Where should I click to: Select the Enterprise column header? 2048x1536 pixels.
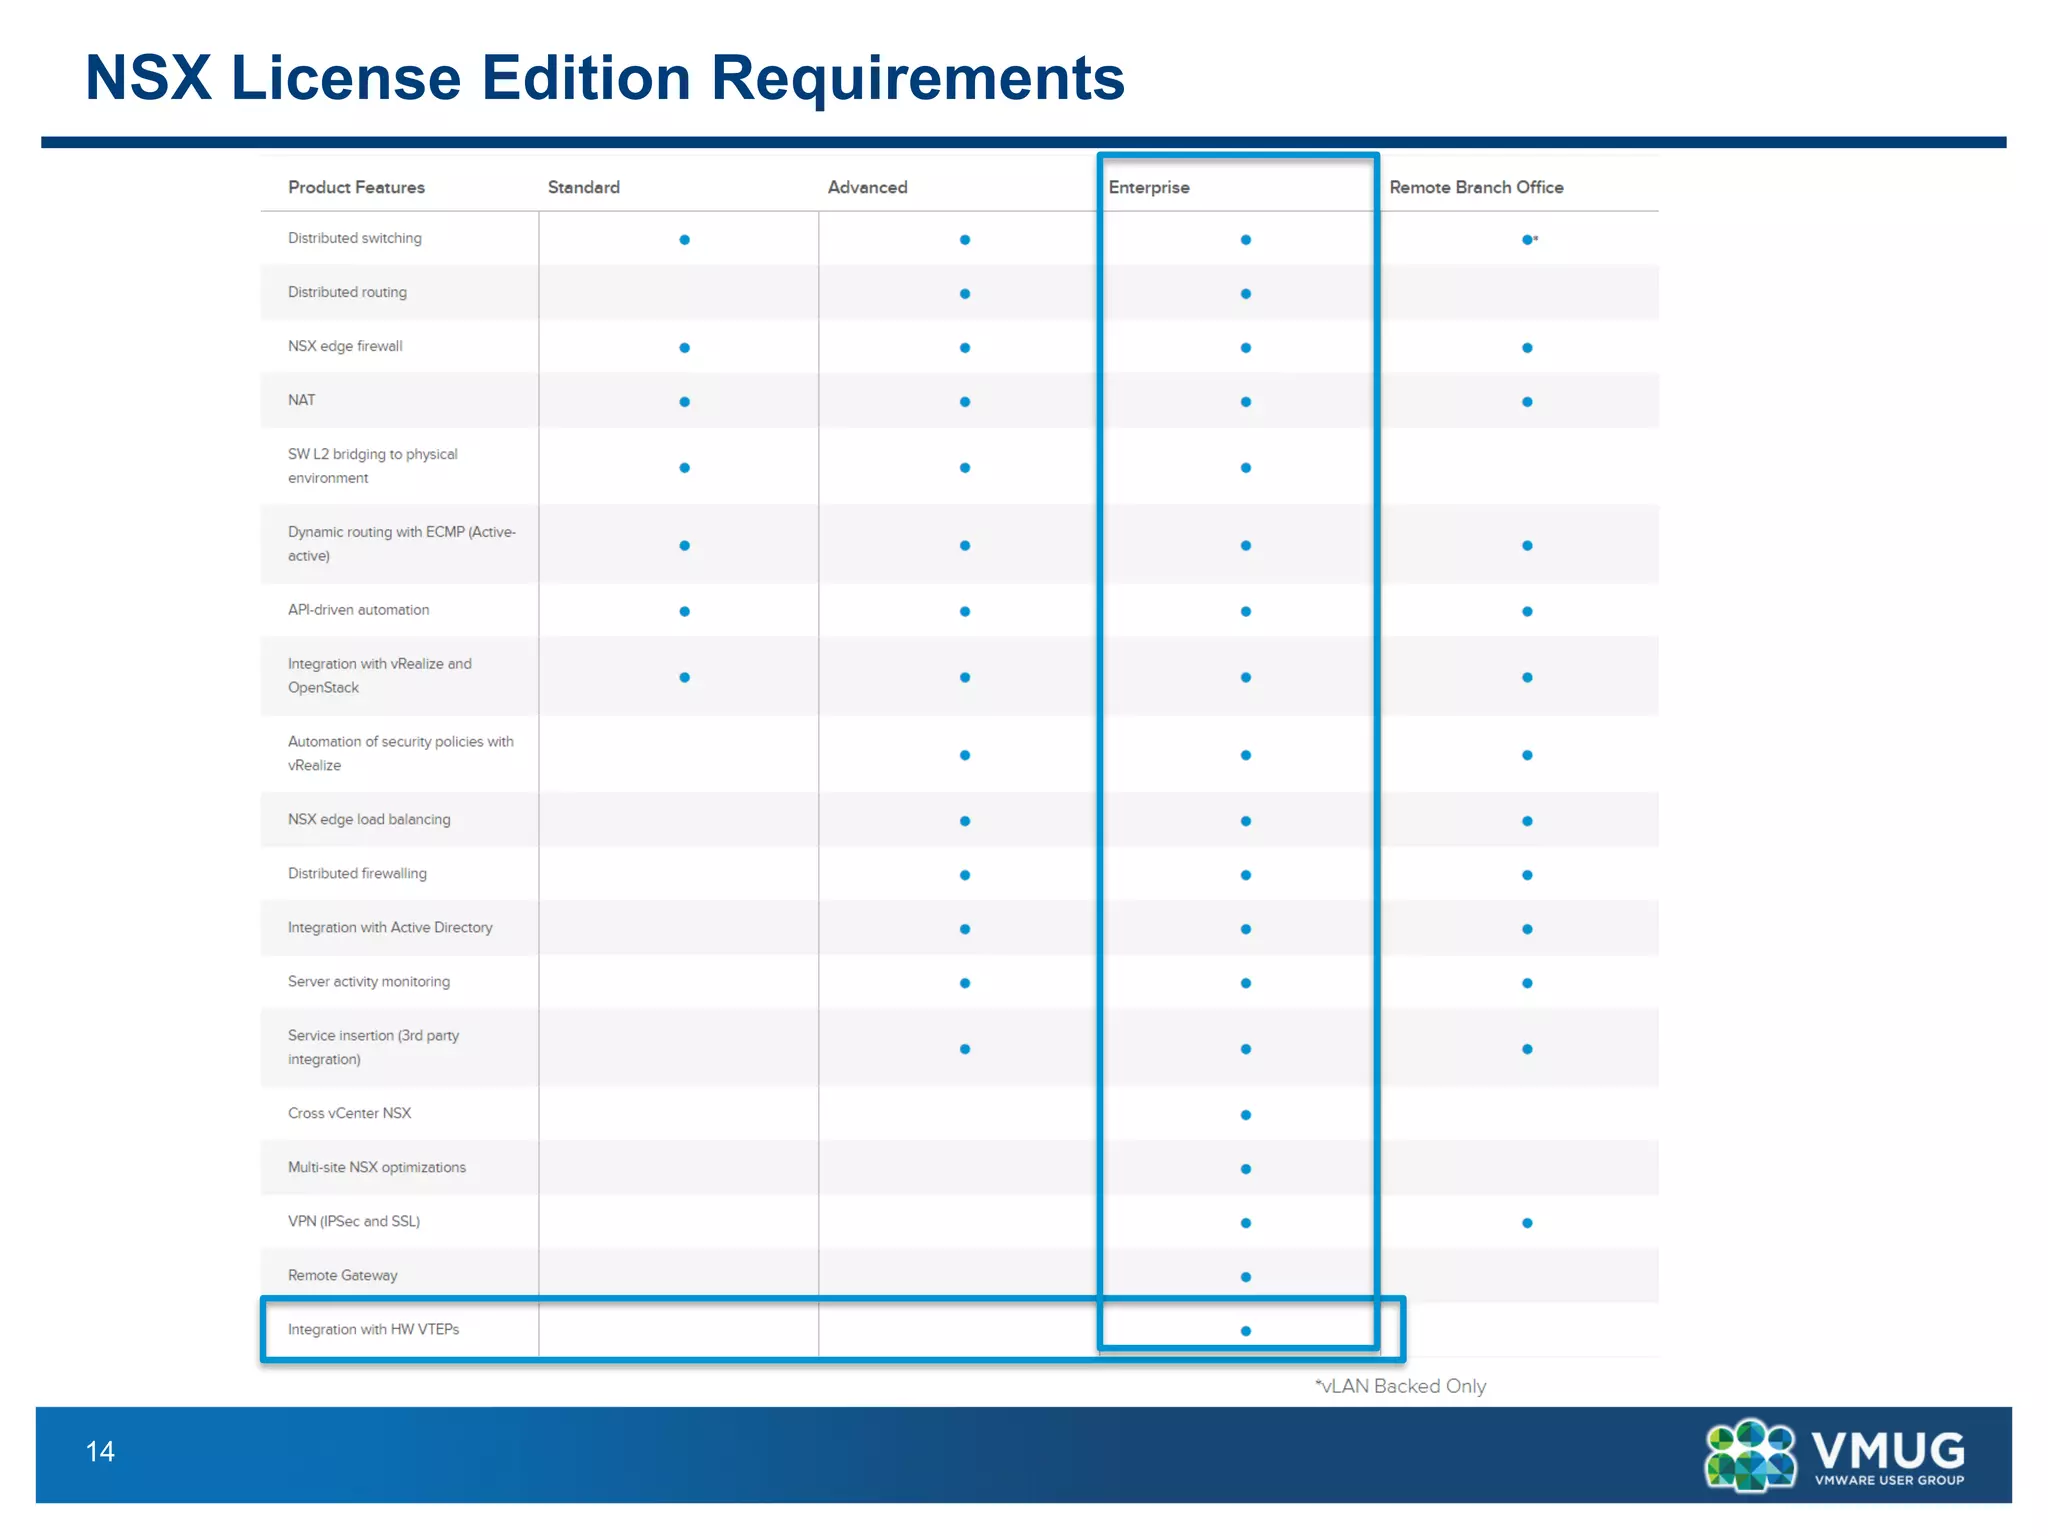pos(1149,187)
